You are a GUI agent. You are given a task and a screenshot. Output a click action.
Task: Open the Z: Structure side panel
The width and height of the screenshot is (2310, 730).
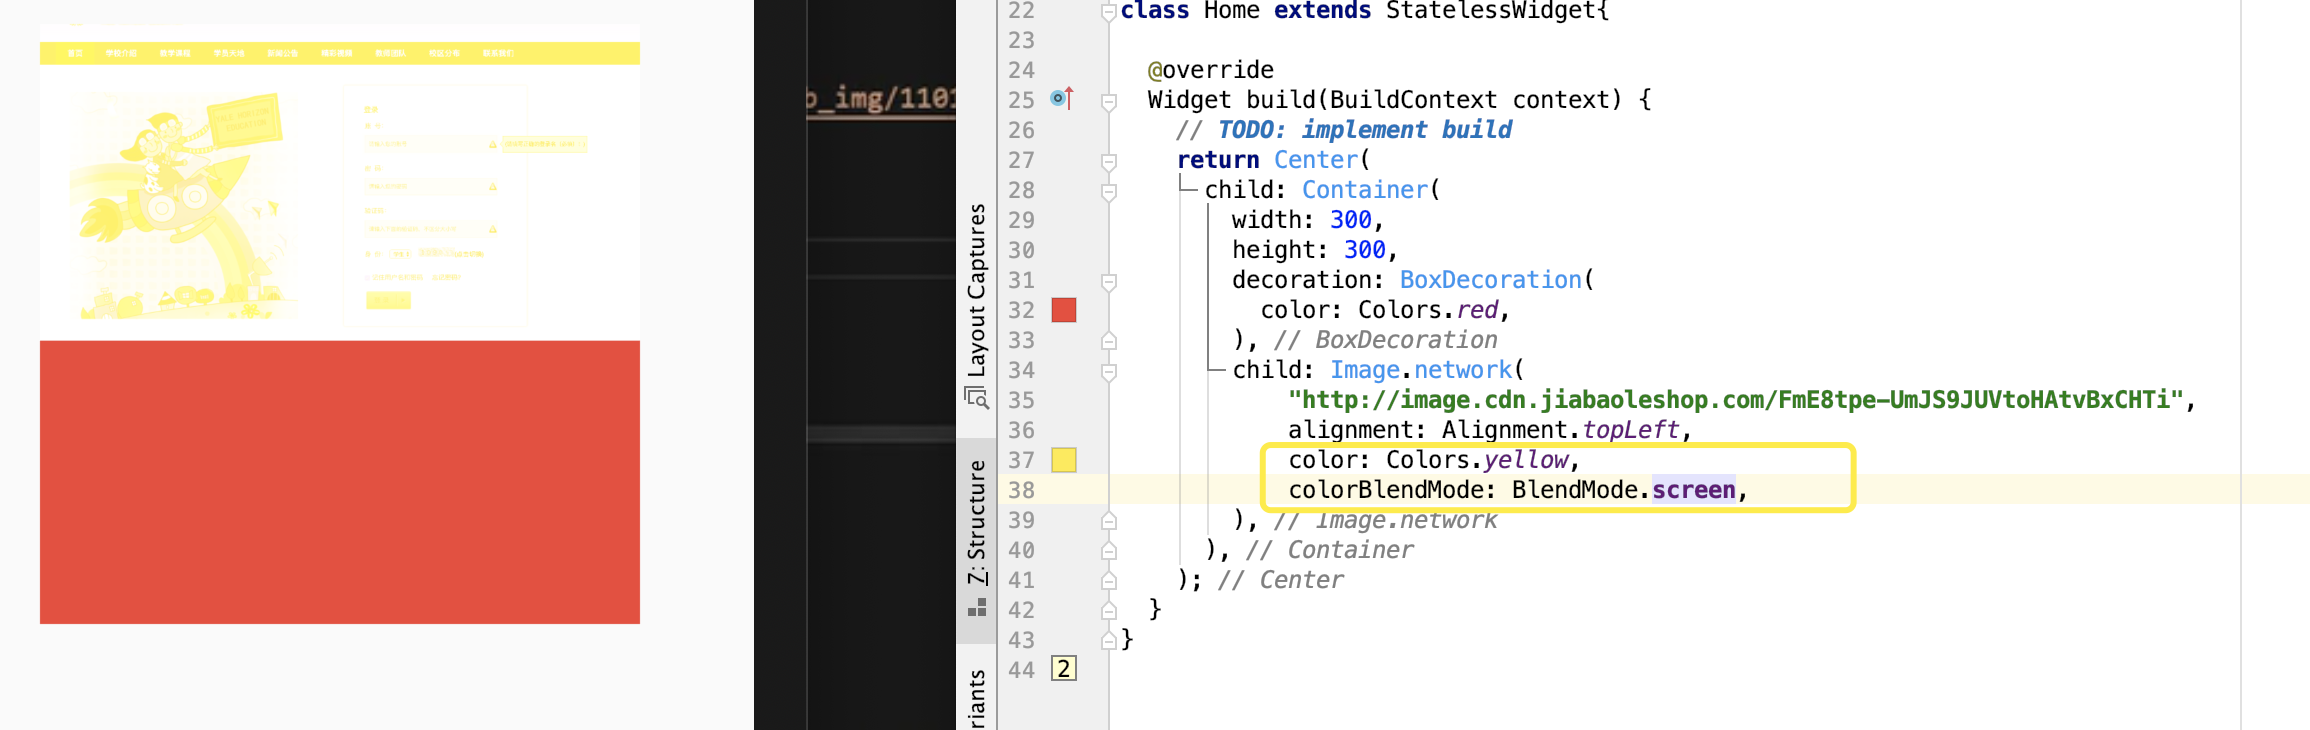click(x=977, y=540)
